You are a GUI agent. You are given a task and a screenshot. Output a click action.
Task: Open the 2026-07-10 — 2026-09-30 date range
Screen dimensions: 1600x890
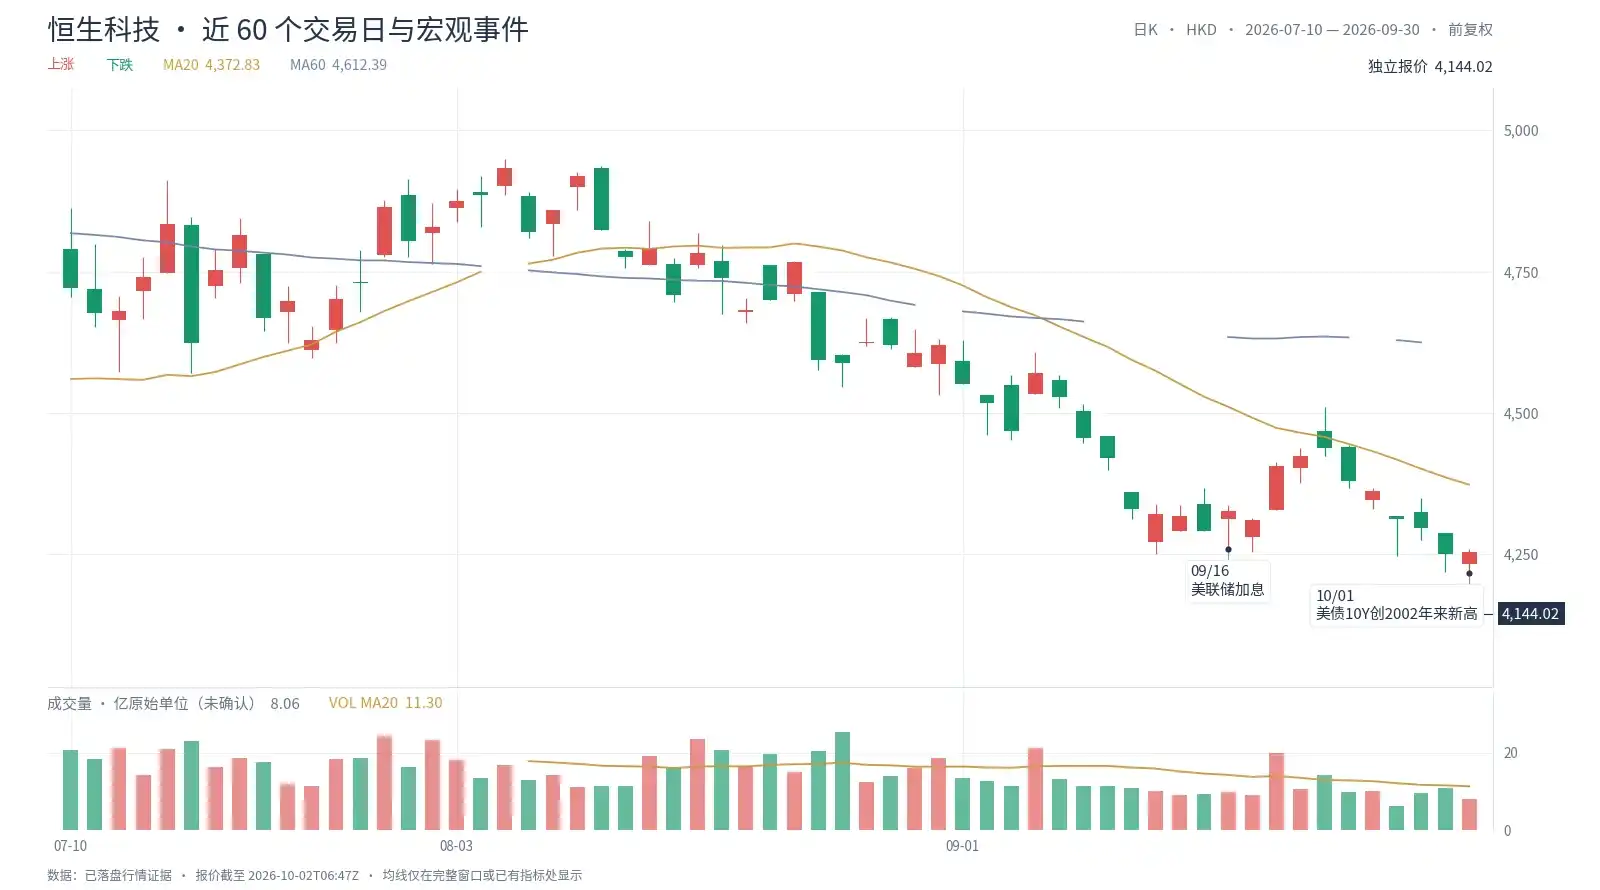pyautogui.click(x=1332, y=30)
